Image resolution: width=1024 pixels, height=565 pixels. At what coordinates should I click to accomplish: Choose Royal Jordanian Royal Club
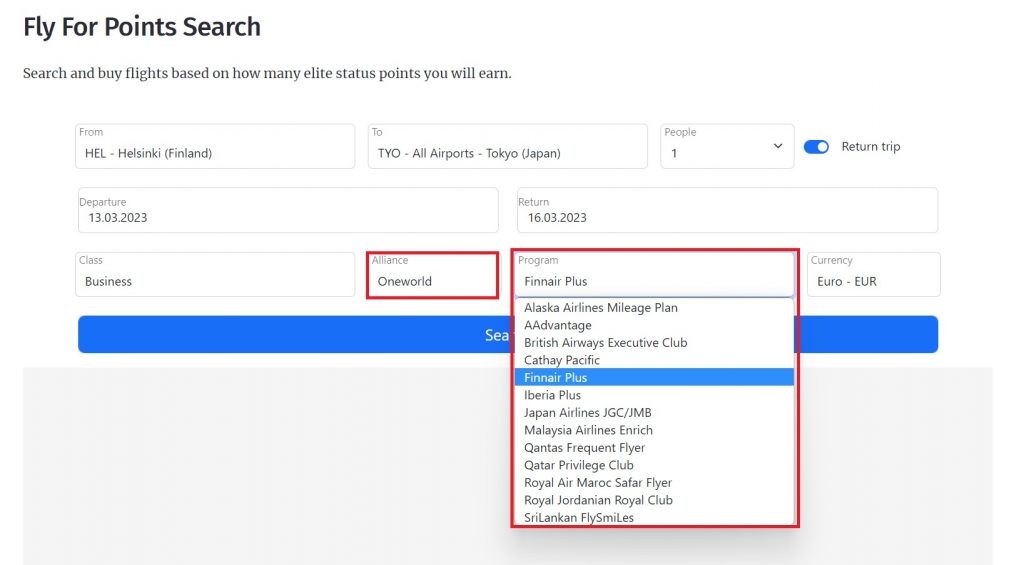click(x=654, y=500)
